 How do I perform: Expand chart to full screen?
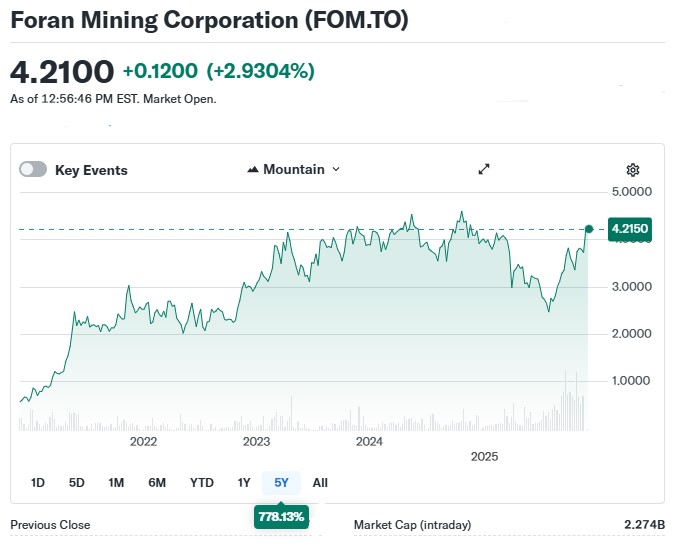tap(484, 169)
